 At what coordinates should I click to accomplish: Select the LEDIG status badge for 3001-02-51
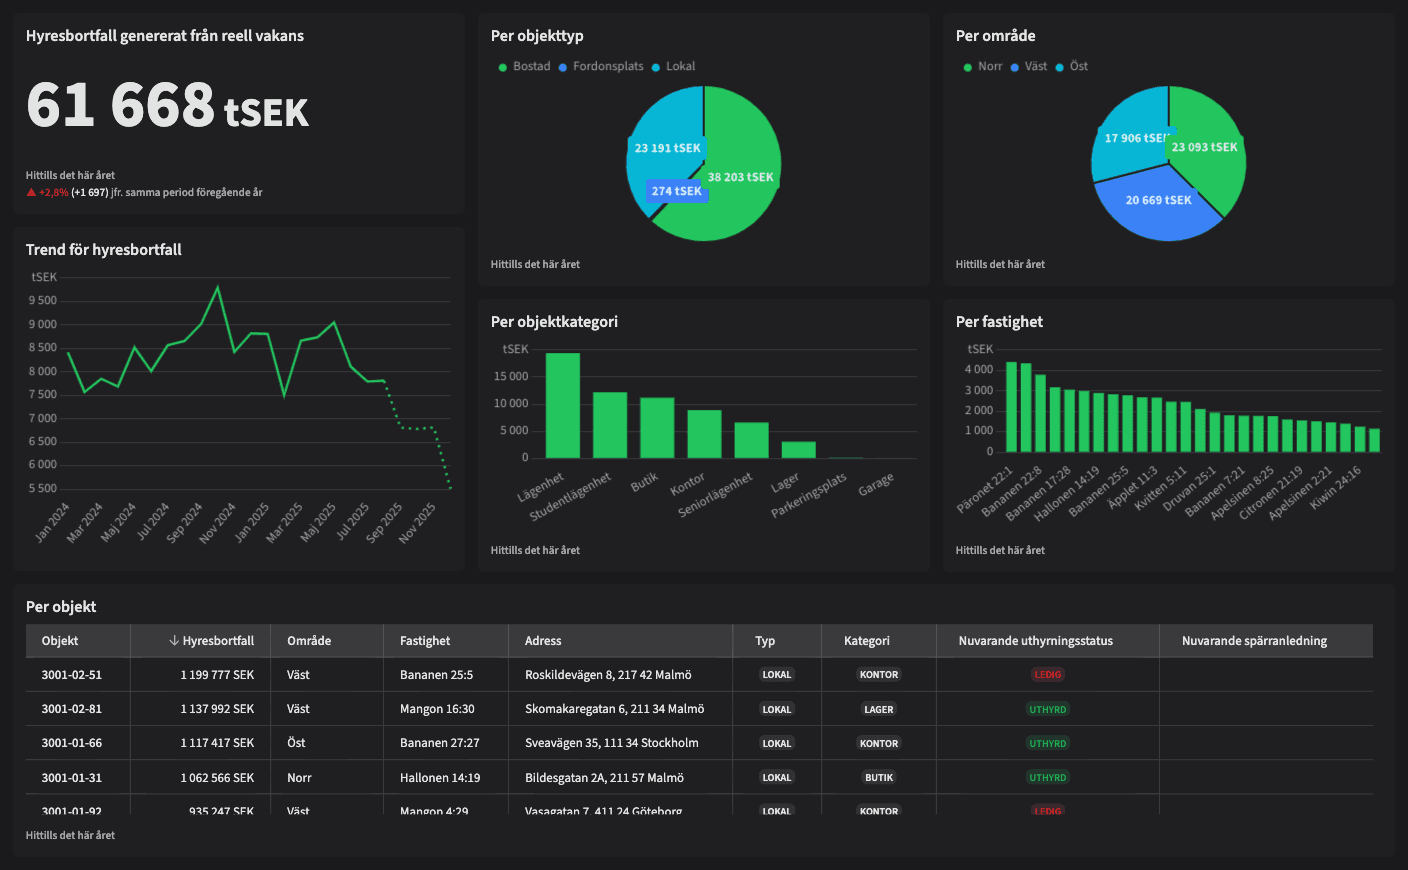[1047, 675]
